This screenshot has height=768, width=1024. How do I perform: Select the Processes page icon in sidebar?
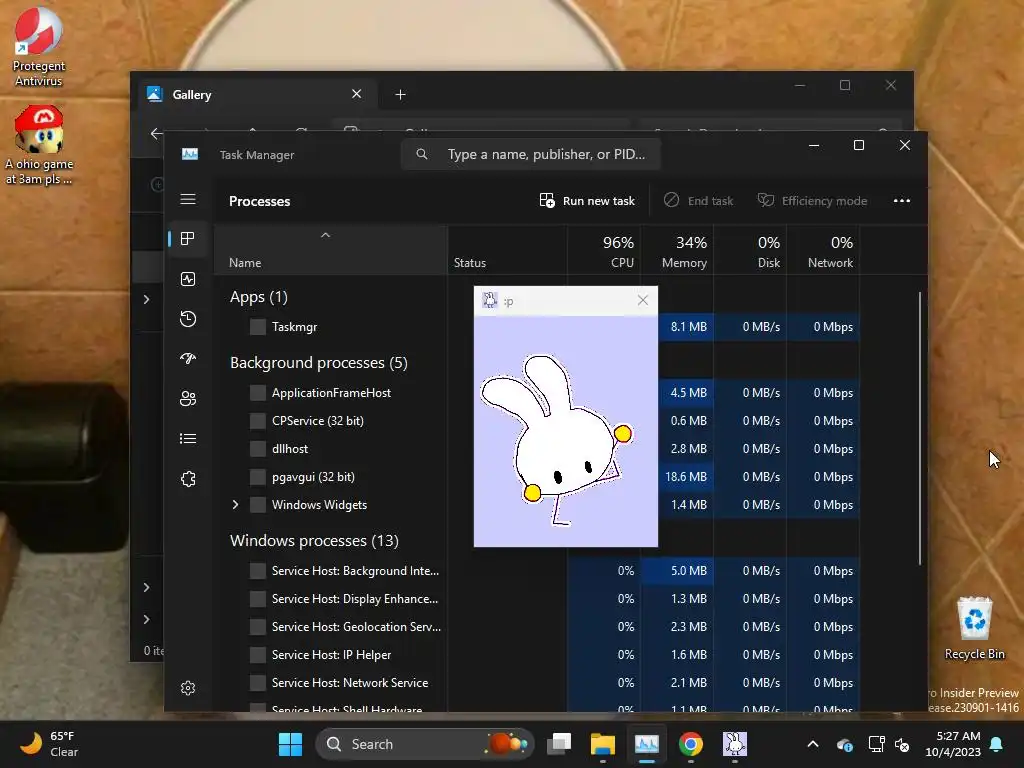(188, 239)
